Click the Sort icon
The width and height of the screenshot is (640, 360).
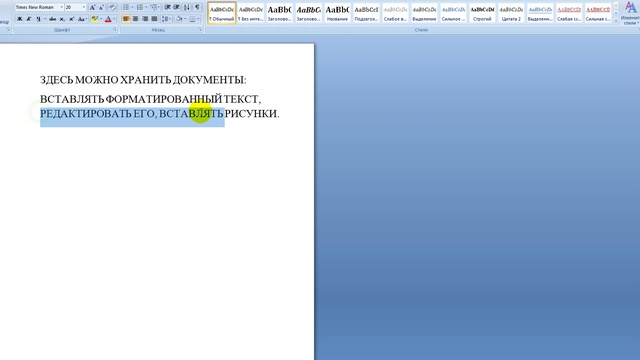click(187, 7)
